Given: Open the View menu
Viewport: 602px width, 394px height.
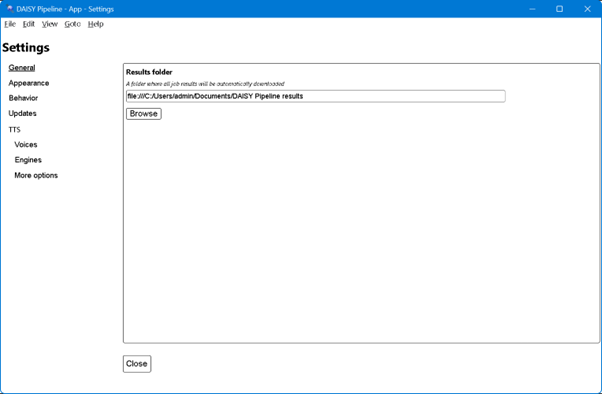Looking at the screenshot, I should pyautogui.click(x=50, y=24).
